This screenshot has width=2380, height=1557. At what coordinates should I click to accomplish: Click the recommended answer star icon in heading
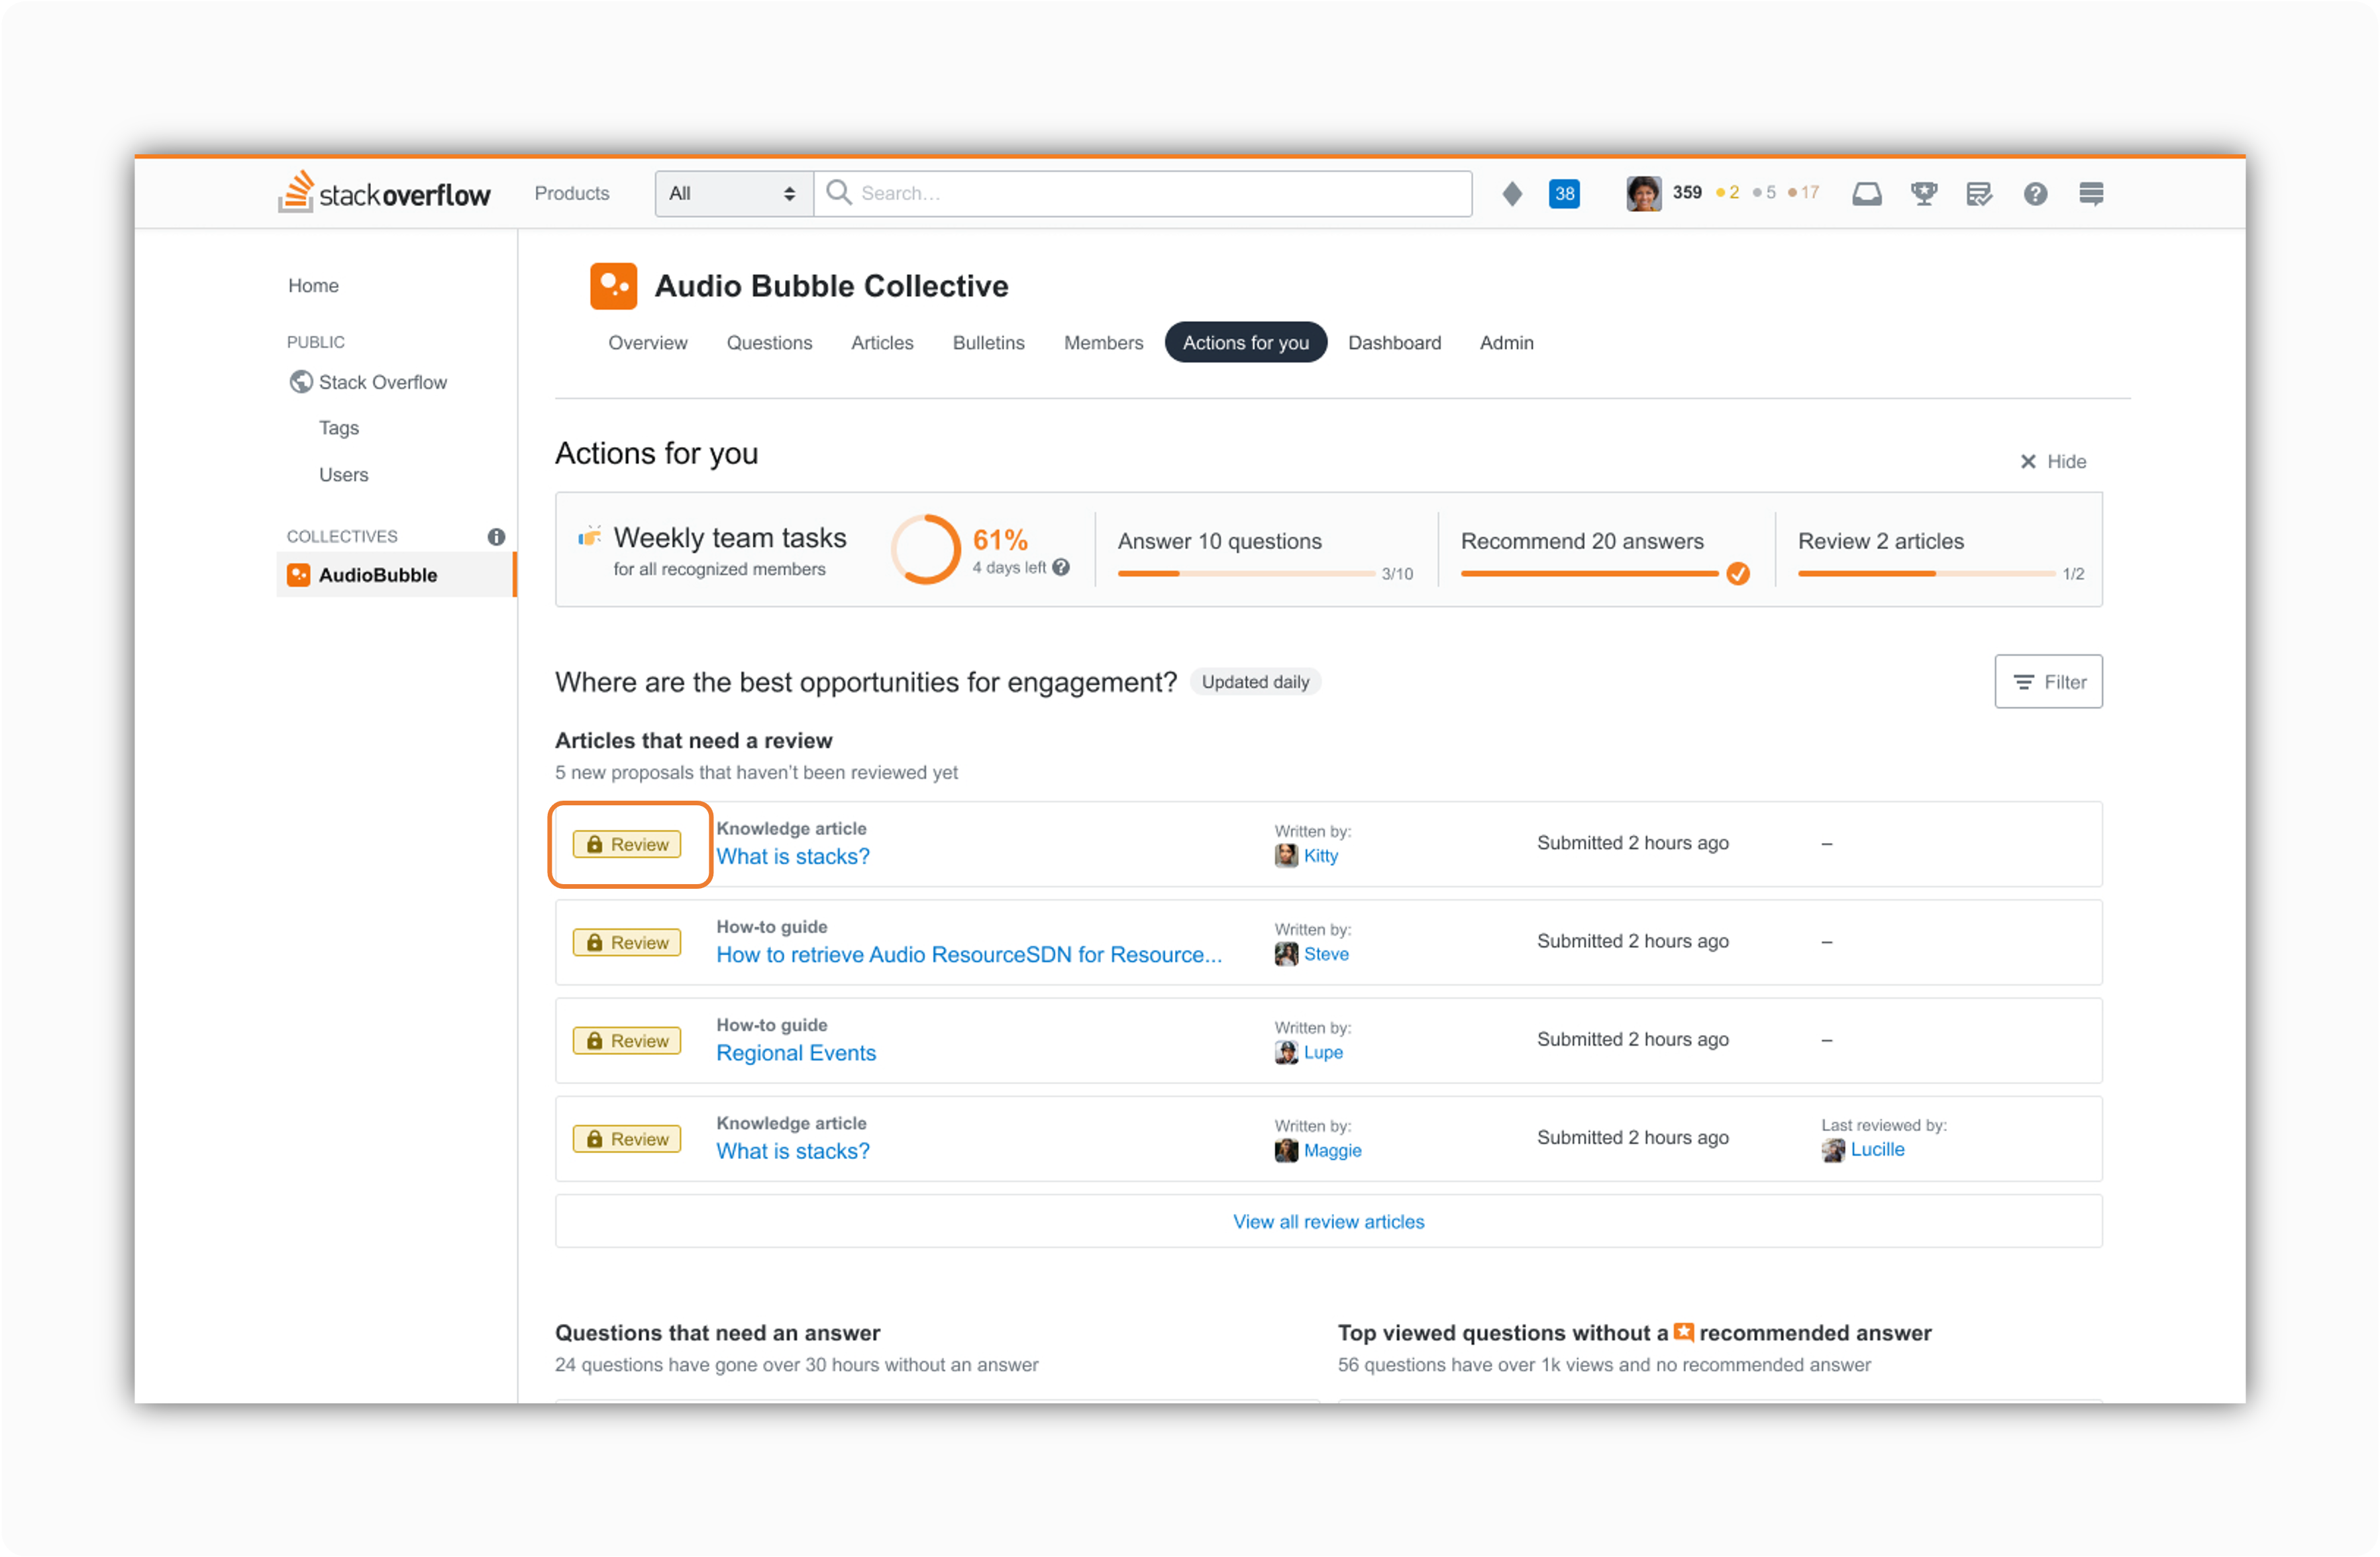[1684, 1332]
